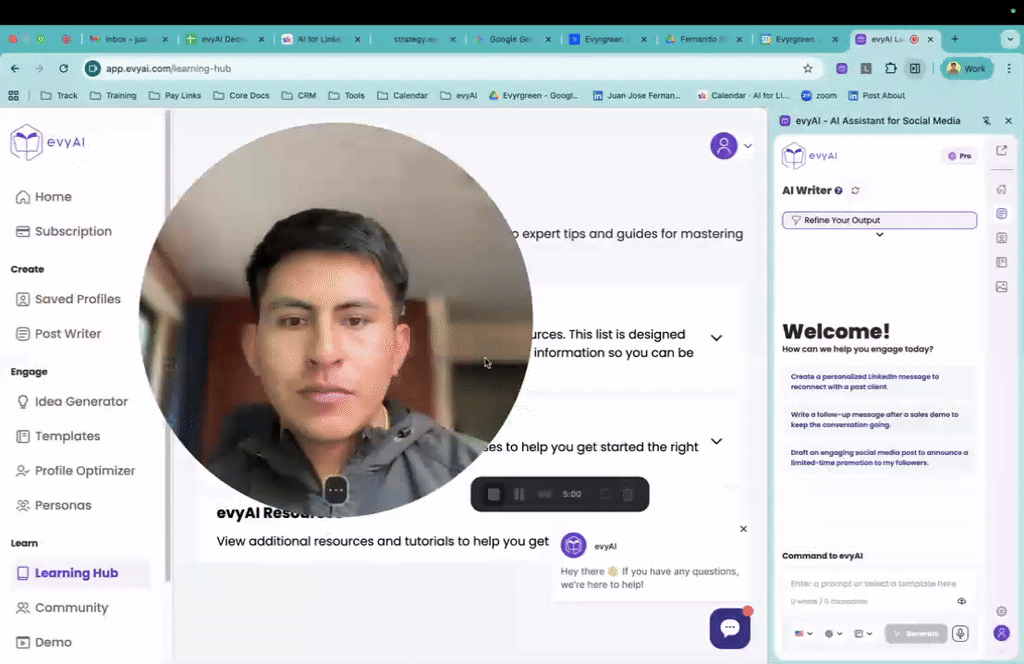Click the image icon in panel rail
Viewport: 1024px width, 664px height.
(x=1001, y=287)
